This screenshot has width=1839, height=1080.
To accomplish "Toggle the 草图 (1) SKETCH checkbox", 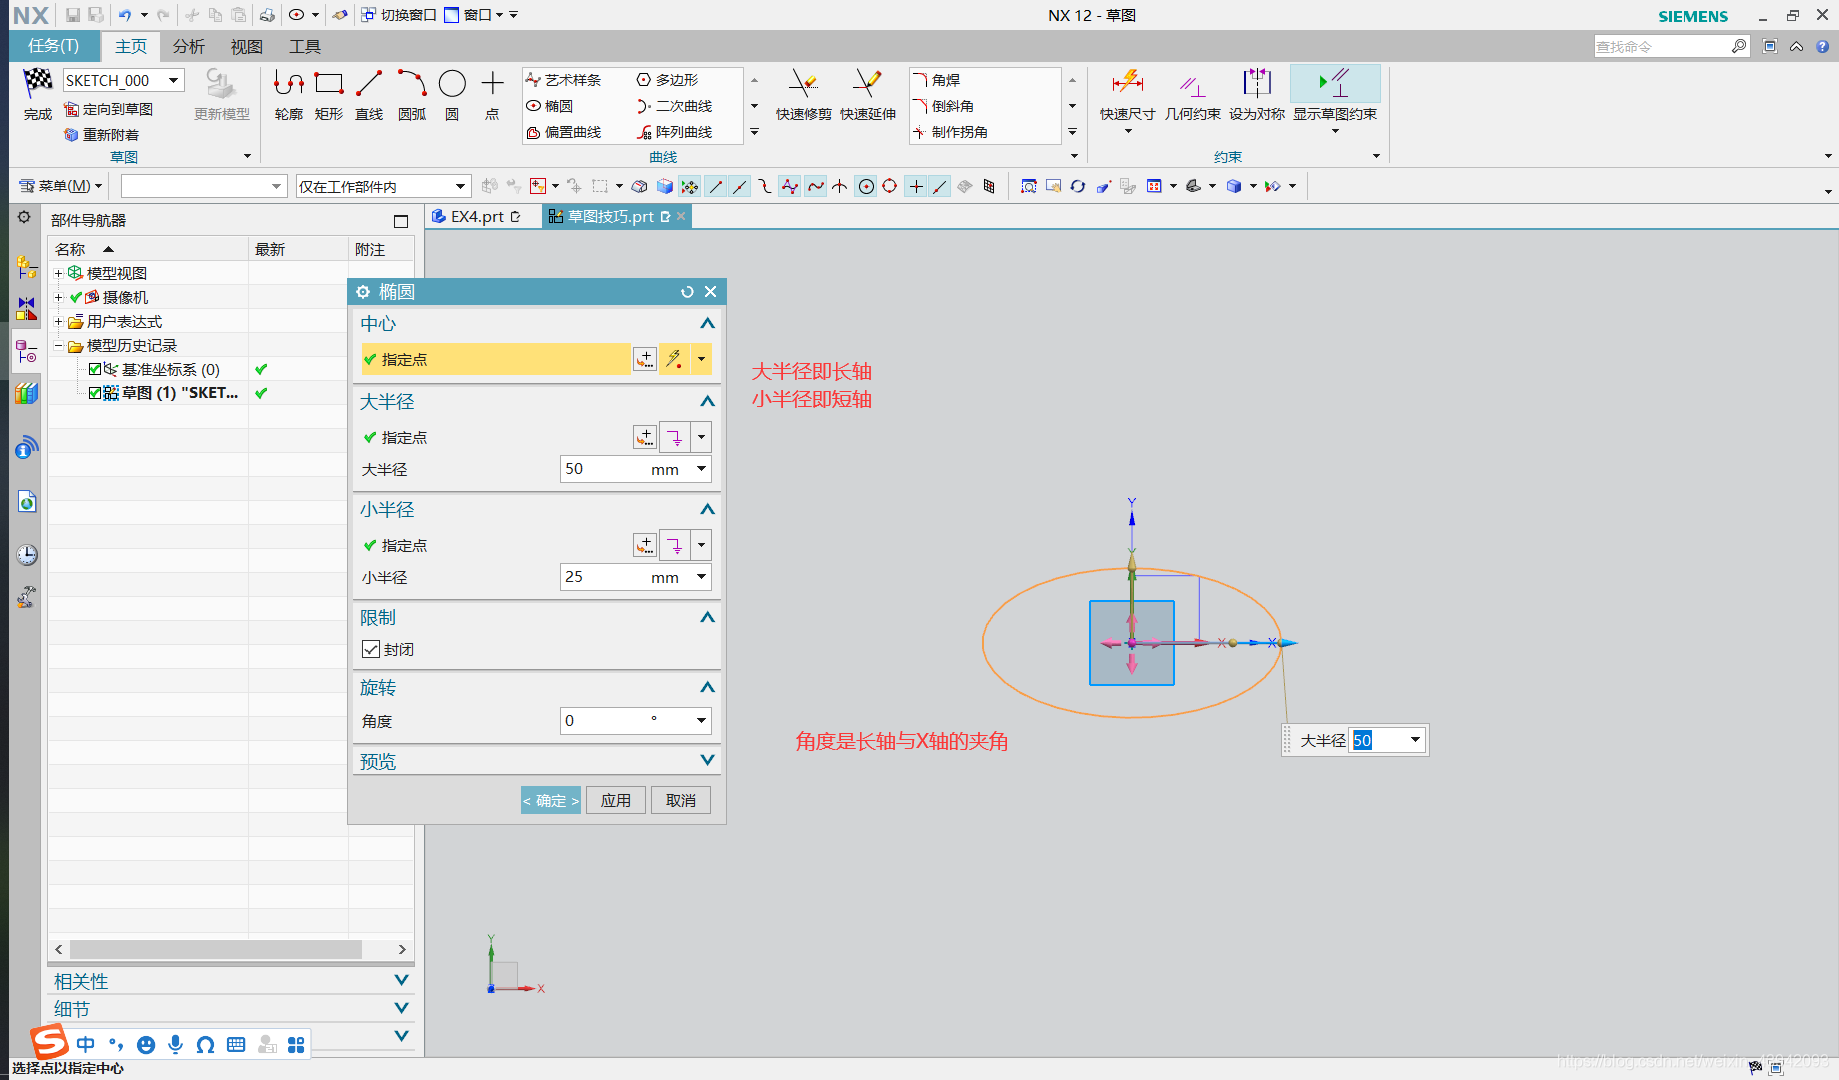I will [x=95, y=393].
